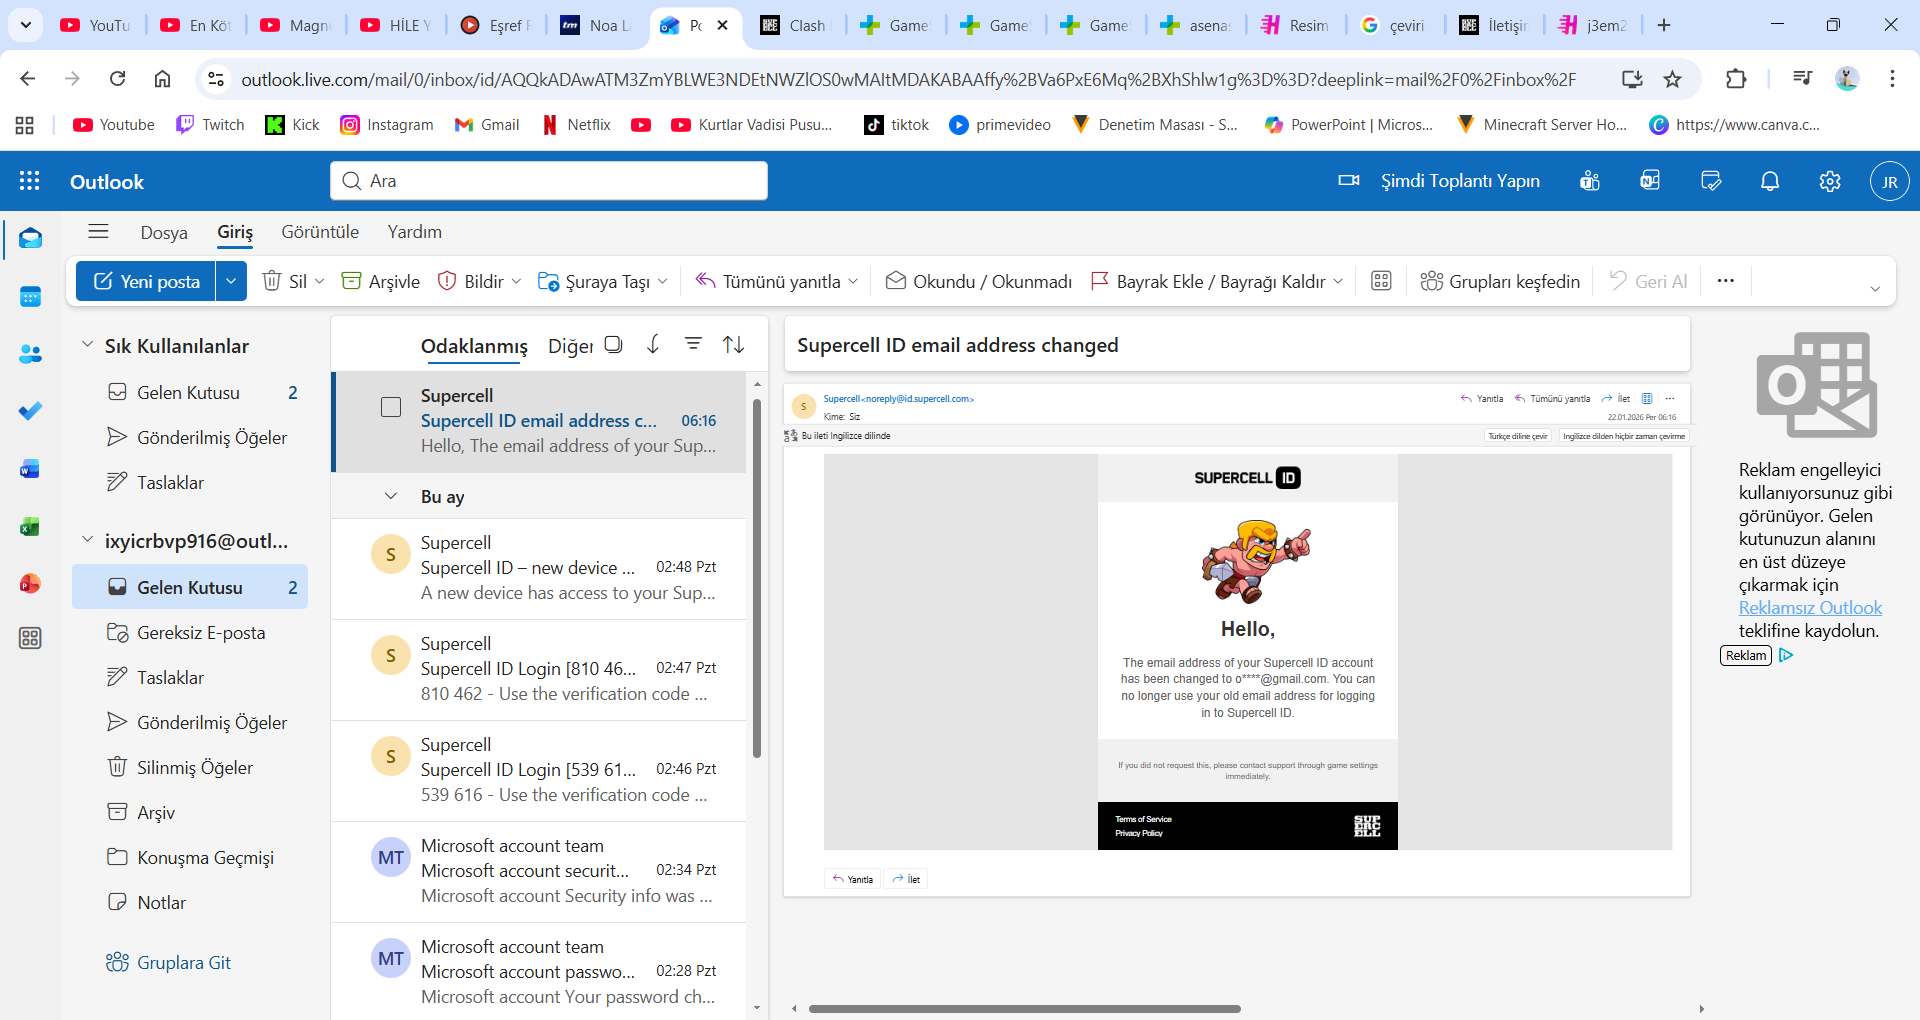The height and width of the screenshot is (1020, 1920).
Task: Collapse Sık Kullanılanlar section
Action: (87, 345)
